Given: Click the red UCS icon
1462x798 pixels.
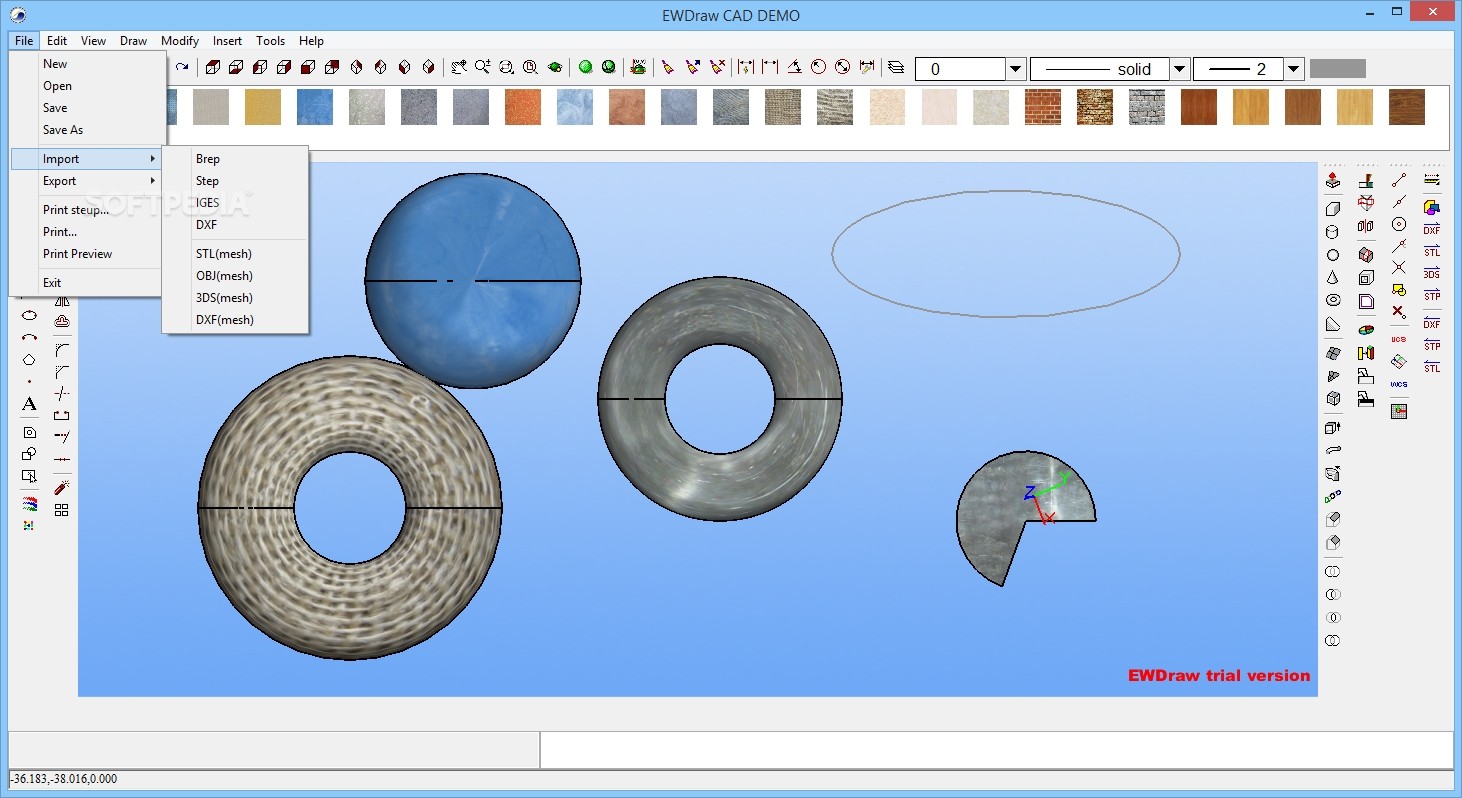Looking at the screenshot, I should (x=1399, y=339).
